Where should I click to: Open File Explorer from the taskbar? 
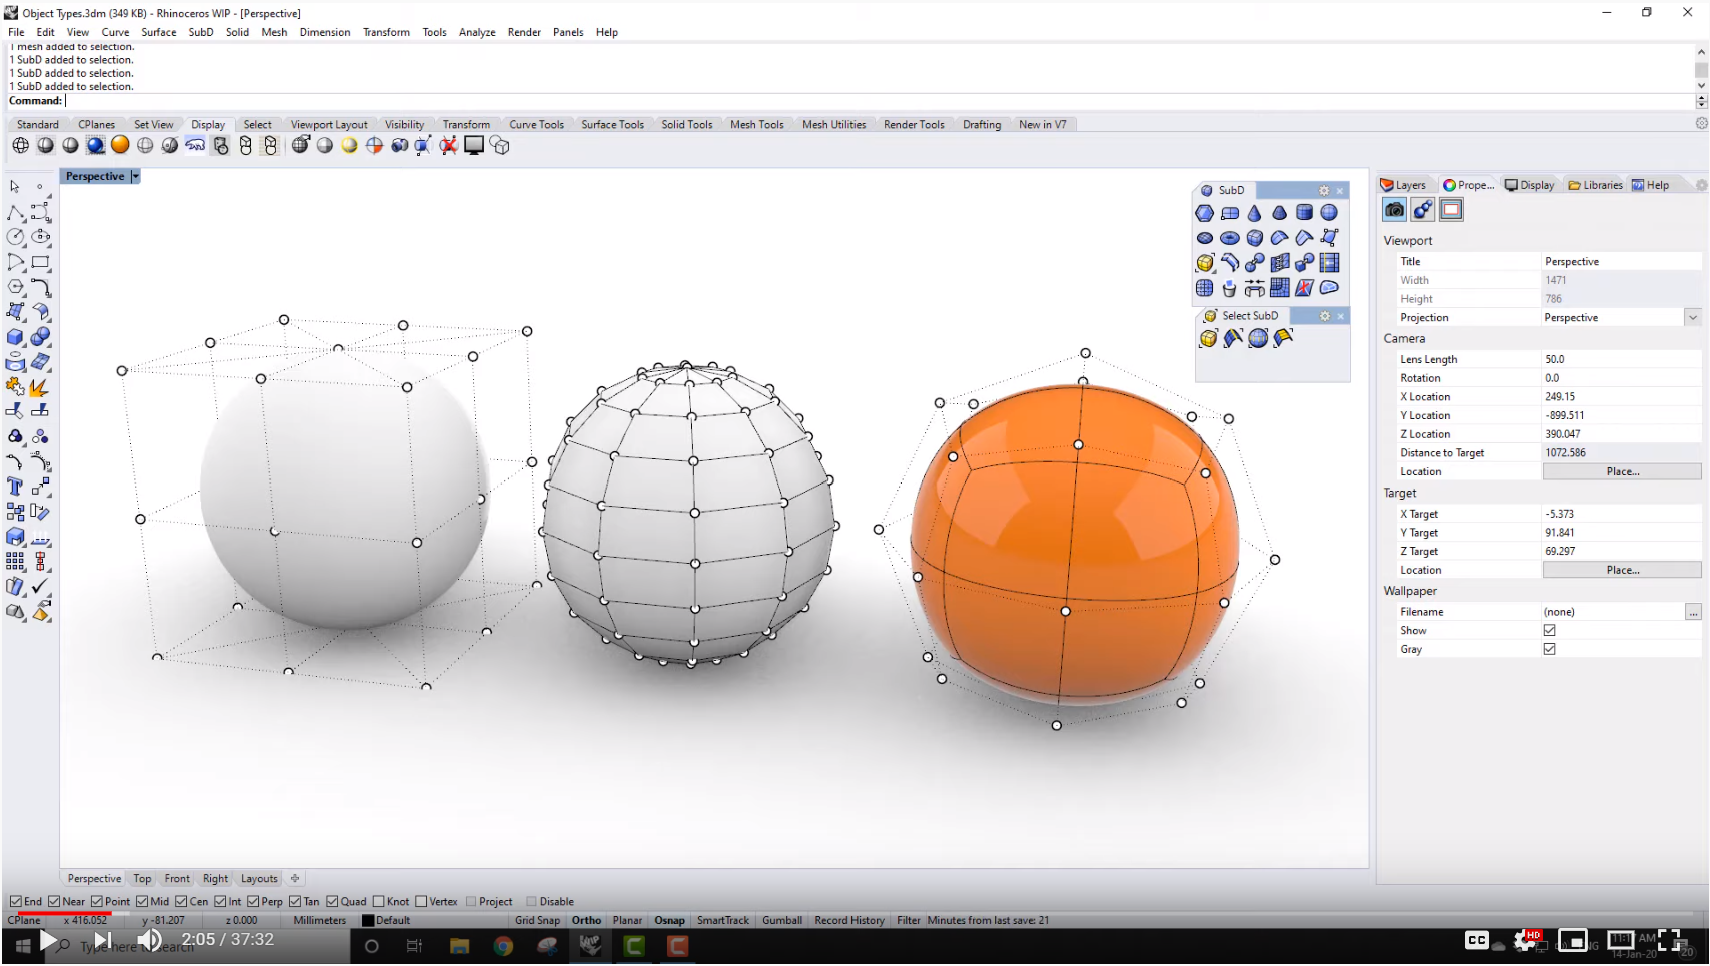click(459, 945)
